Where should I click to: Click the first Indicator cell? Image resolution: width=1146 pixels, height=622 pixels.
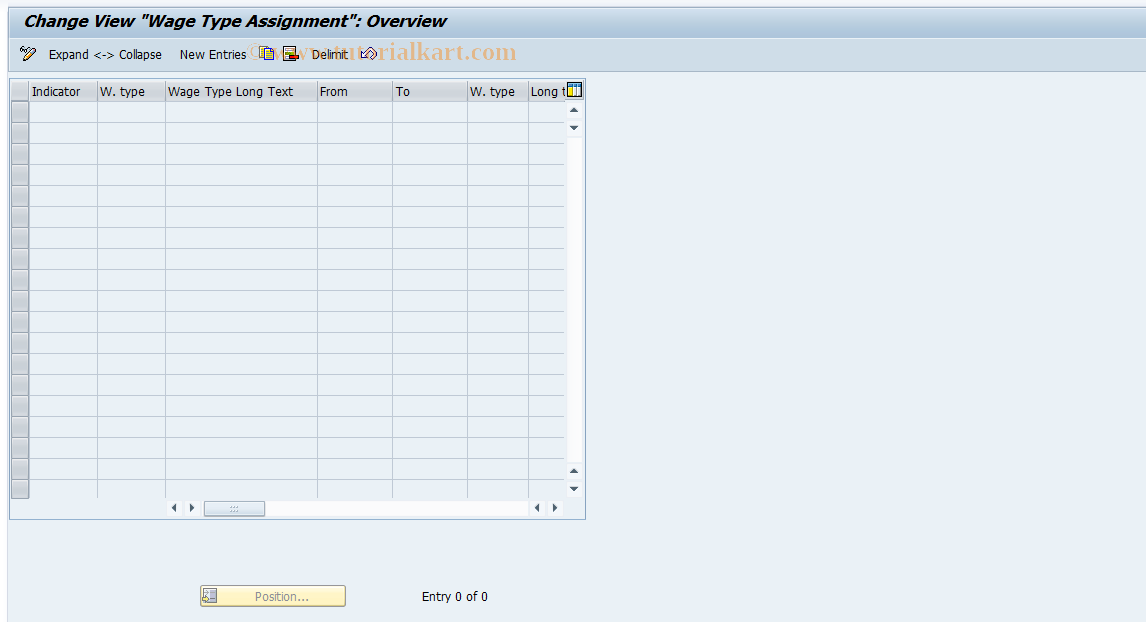tap(63, 112)
